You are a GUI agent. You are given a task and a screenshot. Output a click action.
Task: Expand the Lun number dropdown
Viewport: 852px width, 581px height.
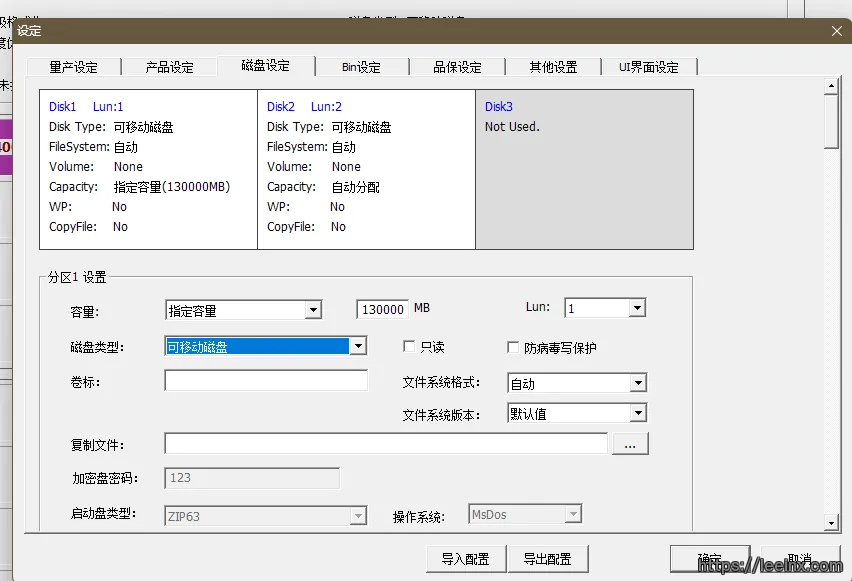click(637, 309)
